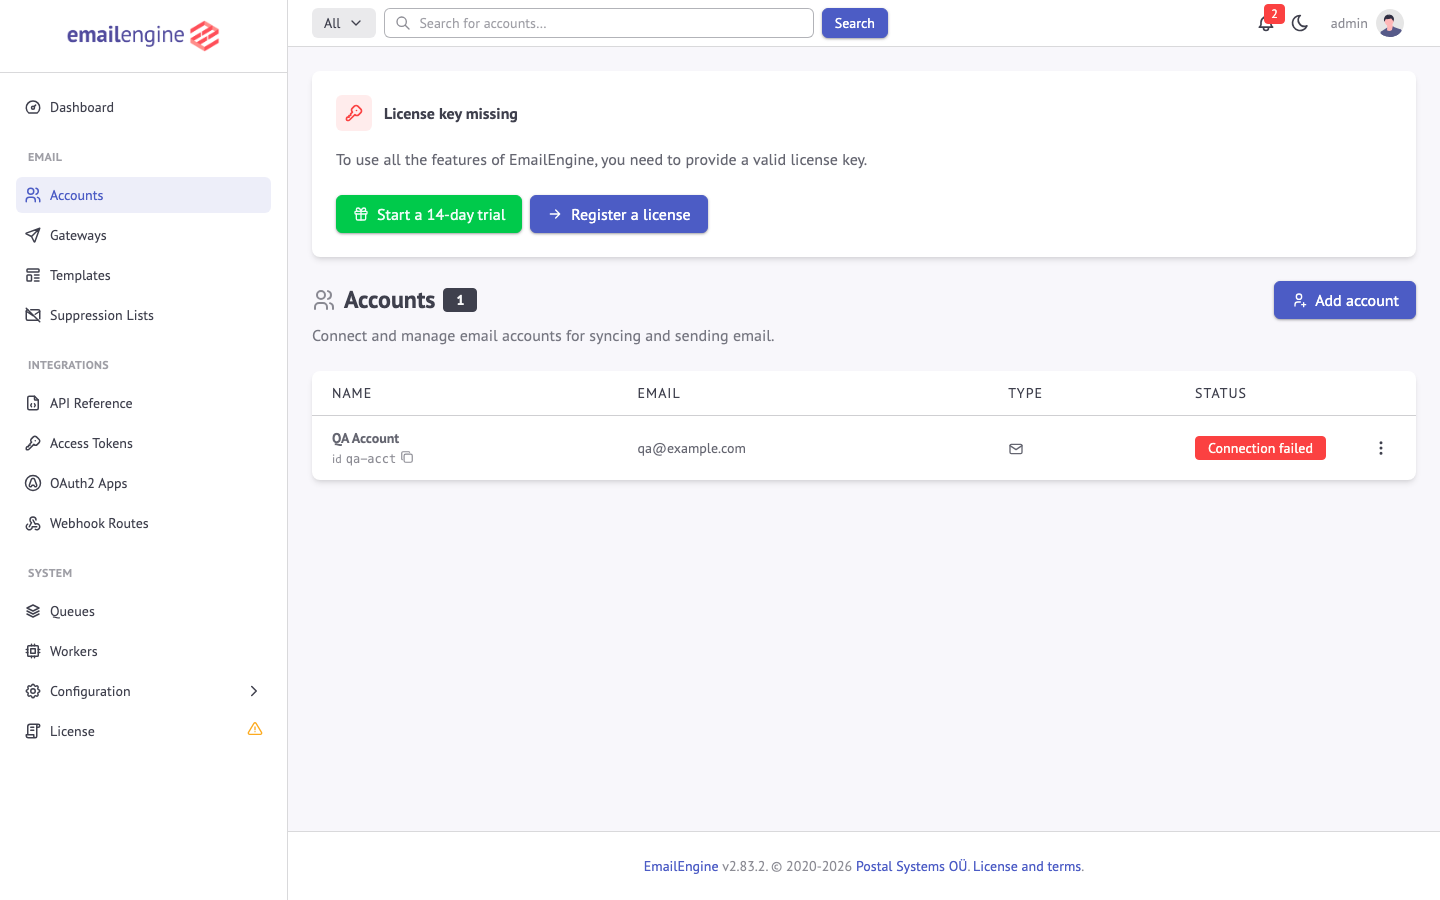Screen dimensions: 1440x900
Task: Click the Queues stack icon
Action: coord(33,611)
